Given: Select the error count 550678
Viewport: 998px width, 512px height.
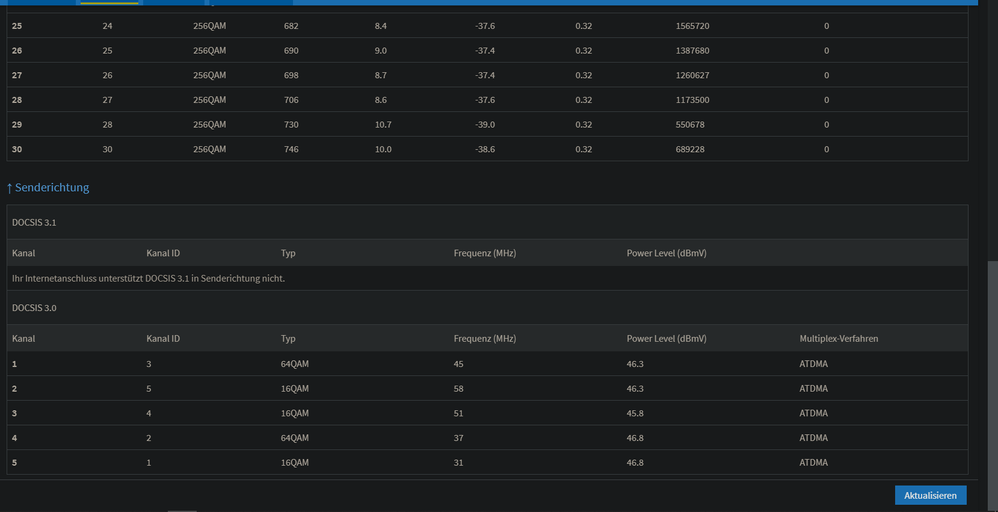Looking at the screenshot, I should tap(690, 125).
